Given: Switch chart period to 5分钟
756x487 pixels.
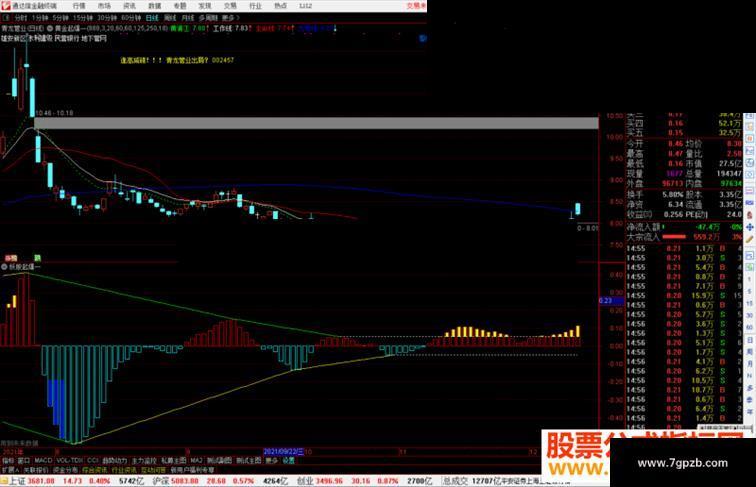Looking at the screenshot, I should (61, 18).
